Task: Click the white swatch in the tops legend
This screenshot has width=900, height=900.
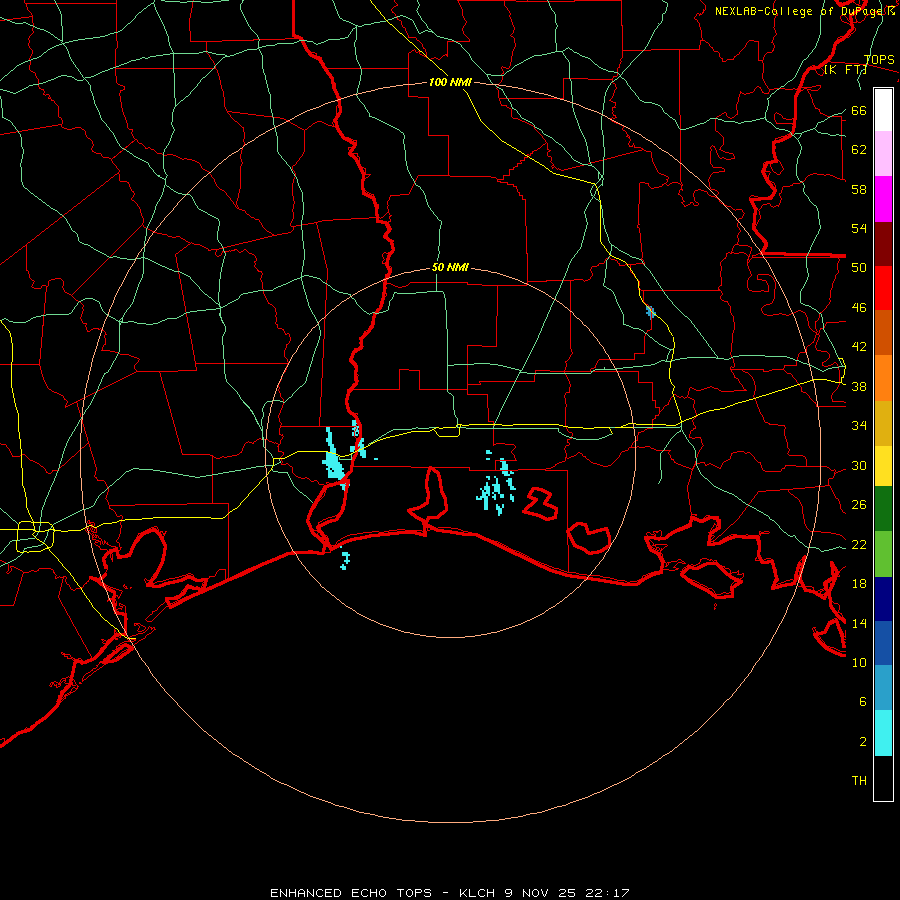Action: (883, 110)
